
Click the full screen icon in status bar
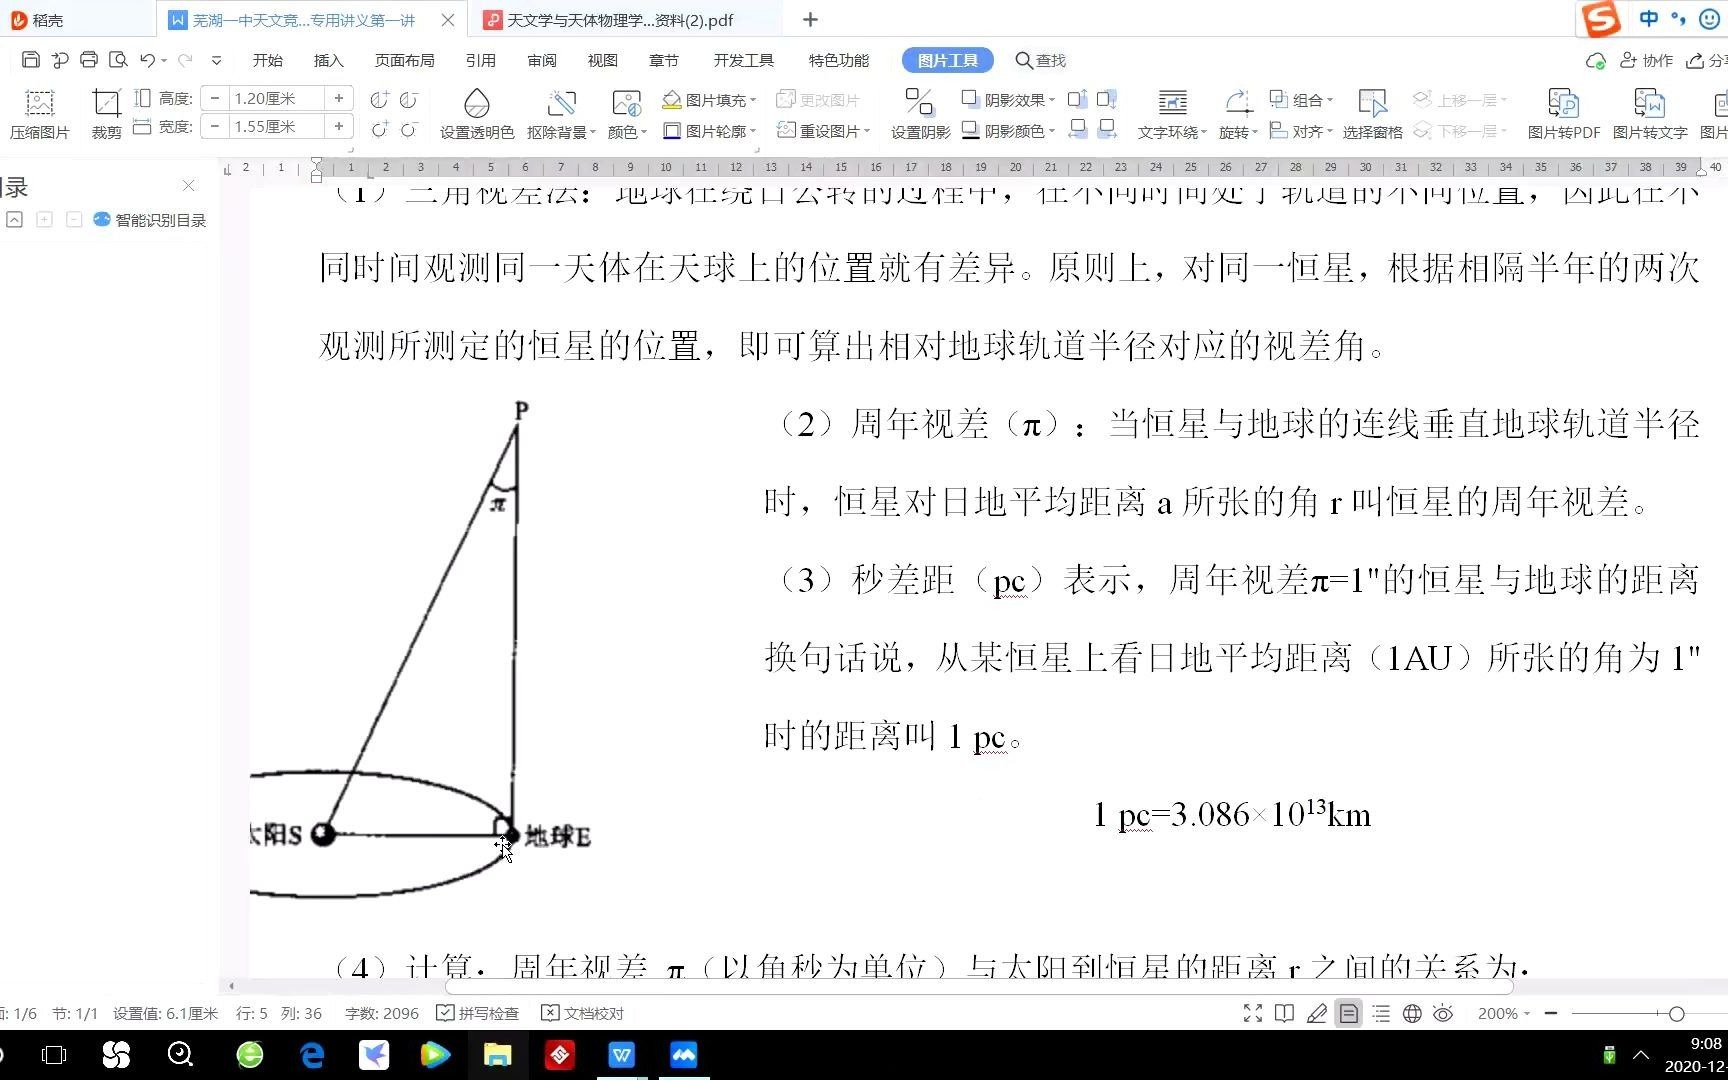[x=1253, y=1013]
